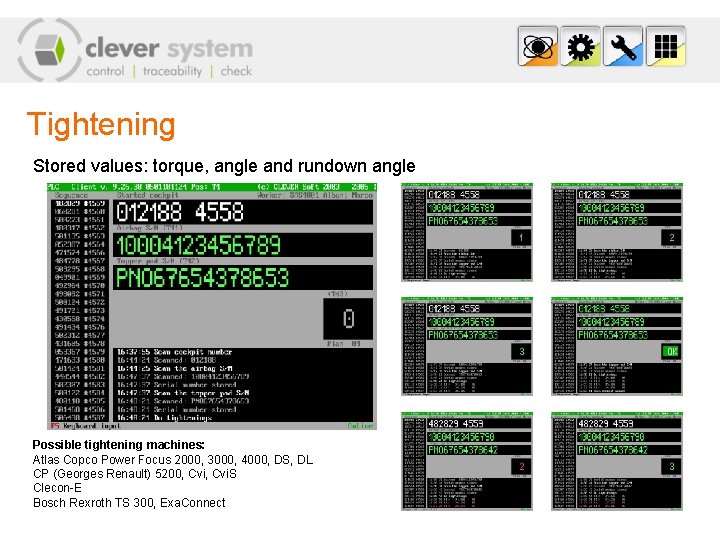Click the tightening counter box showing 0
The width and height of the screenshot is (720, 540).
[348, 319]
